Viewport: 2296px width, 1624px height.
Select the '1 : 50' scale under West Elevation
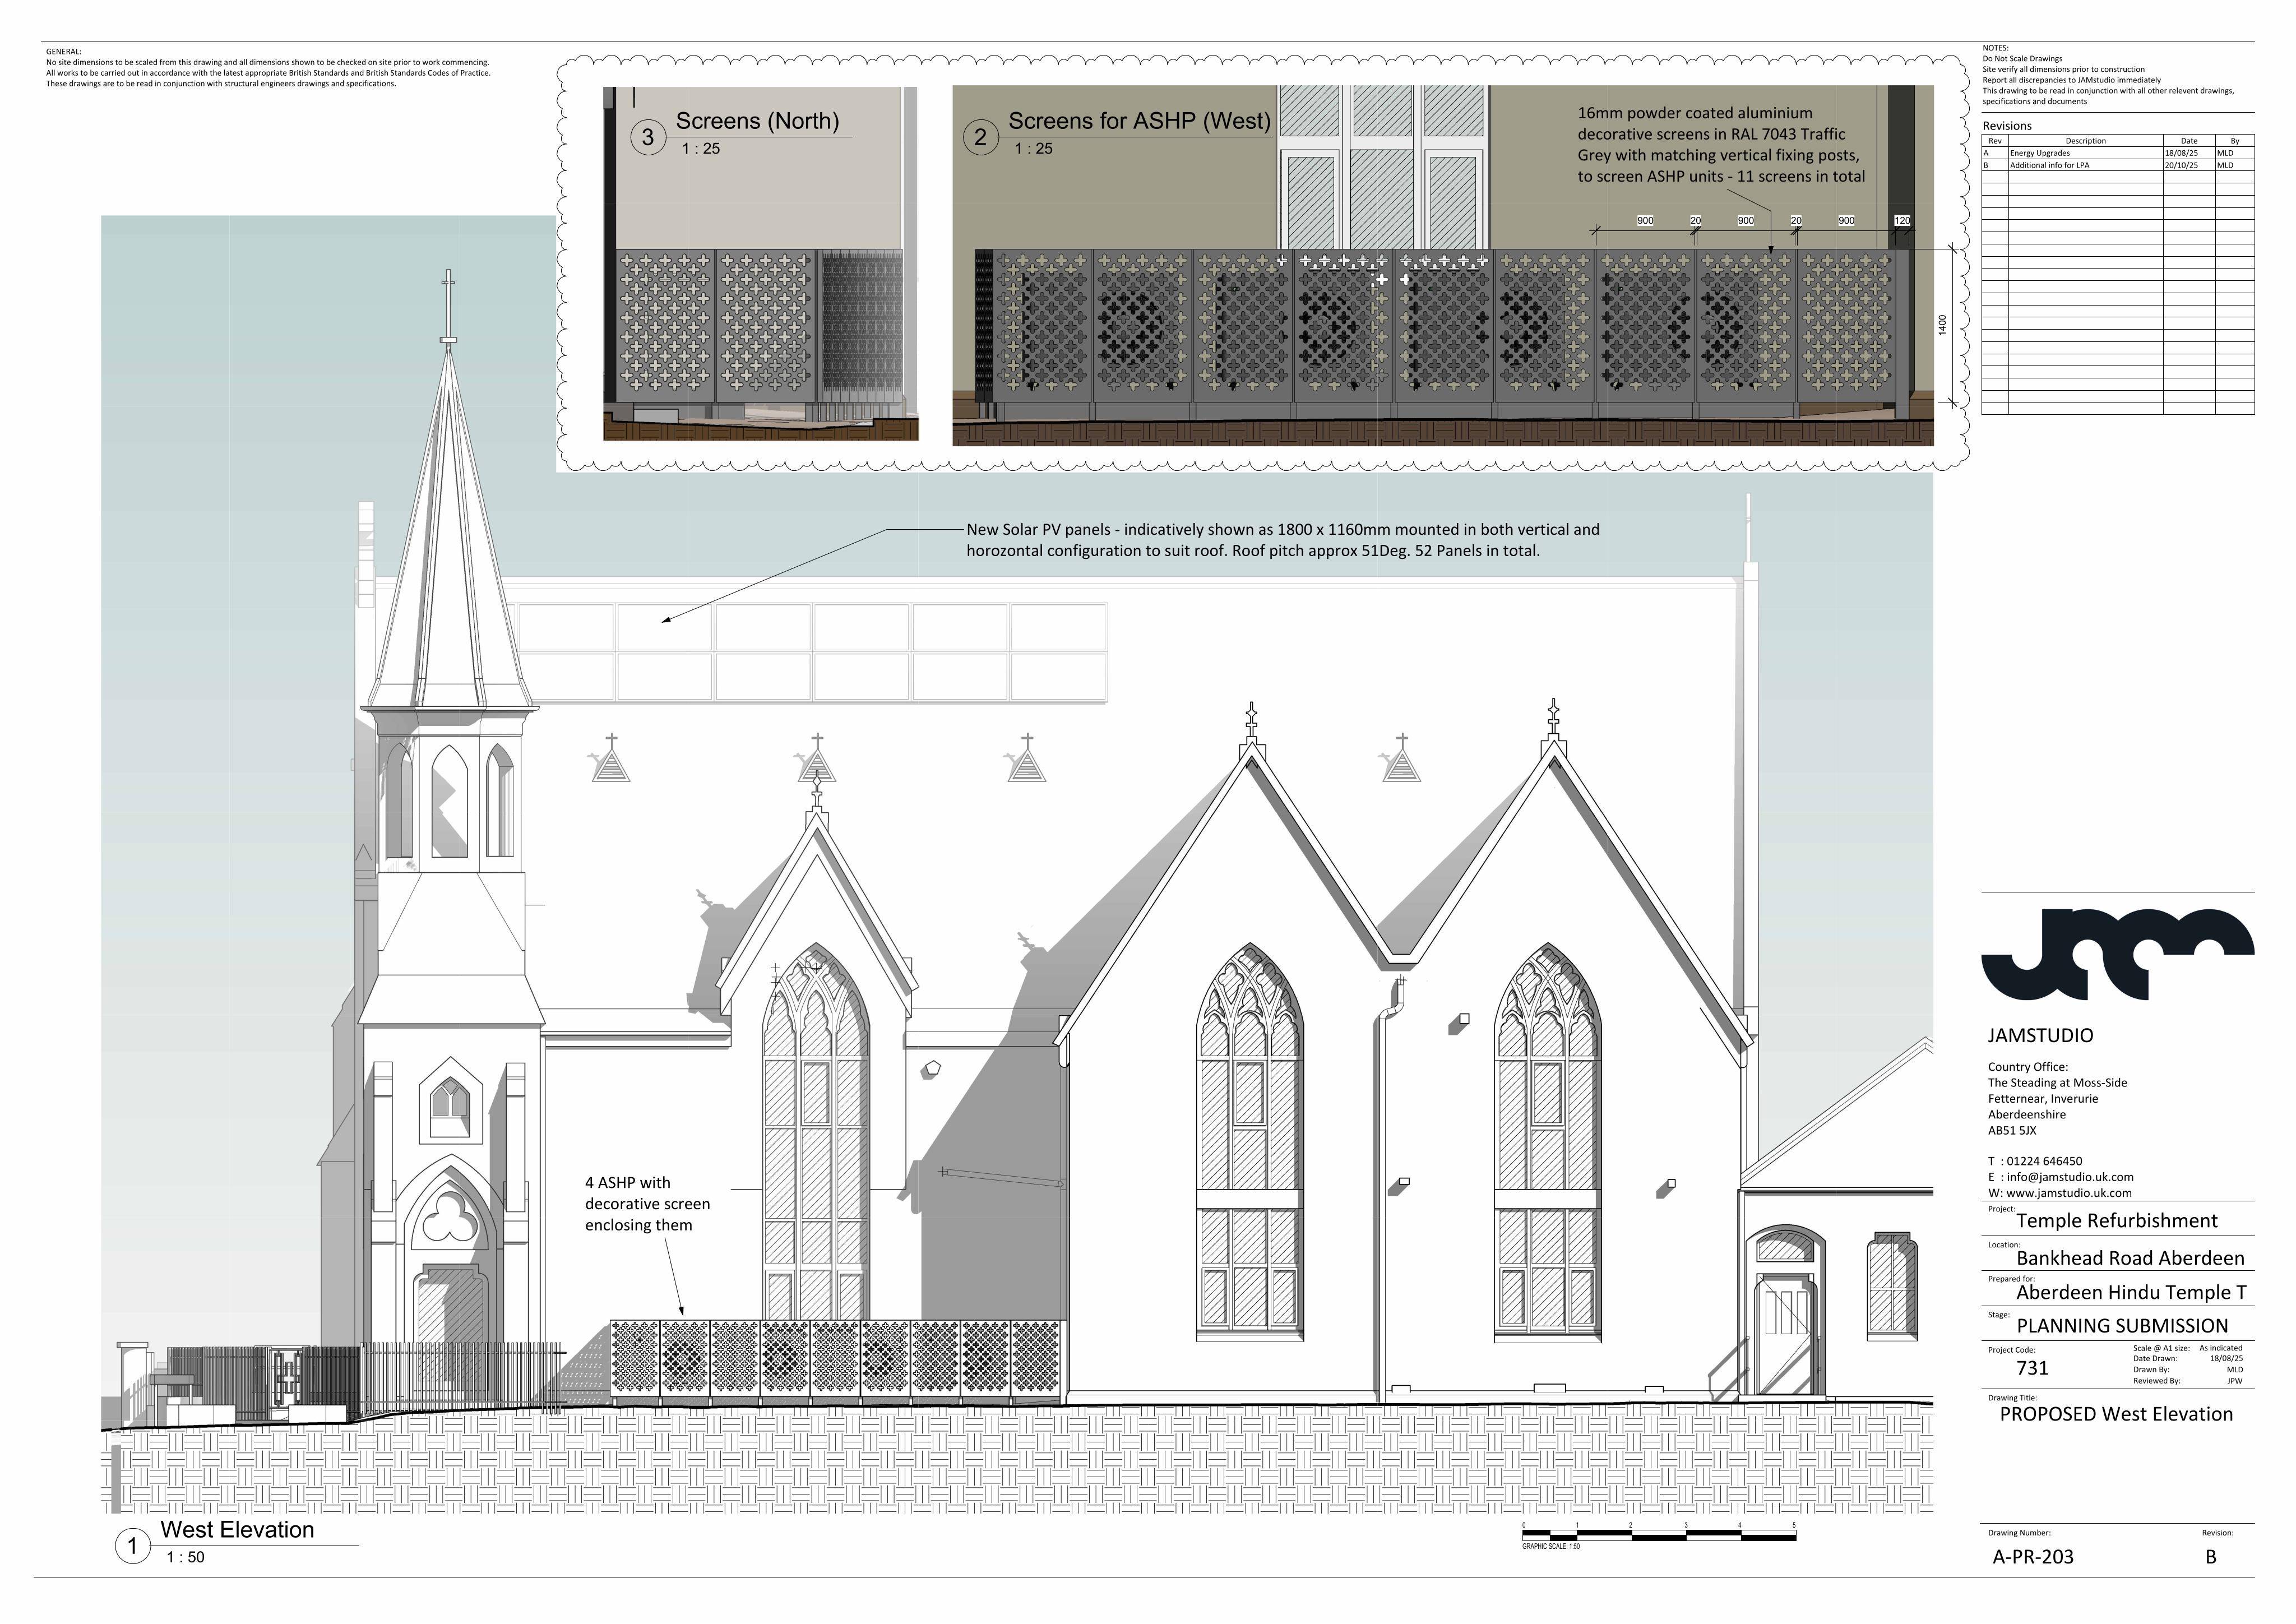coord(185,1557)
